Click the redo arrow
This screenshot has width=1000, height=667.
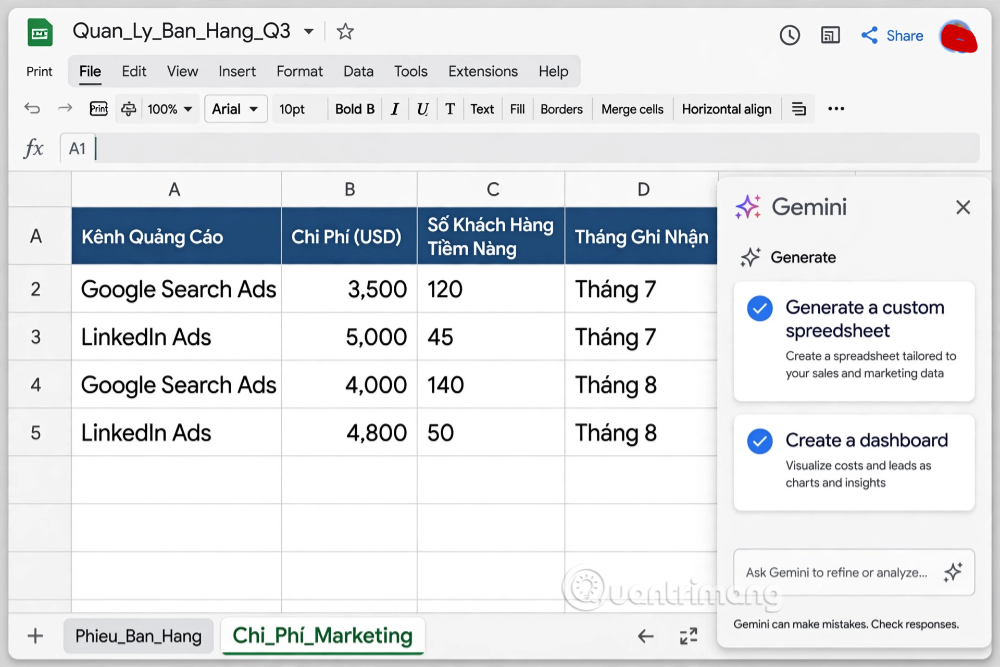[x=65, y=108]
